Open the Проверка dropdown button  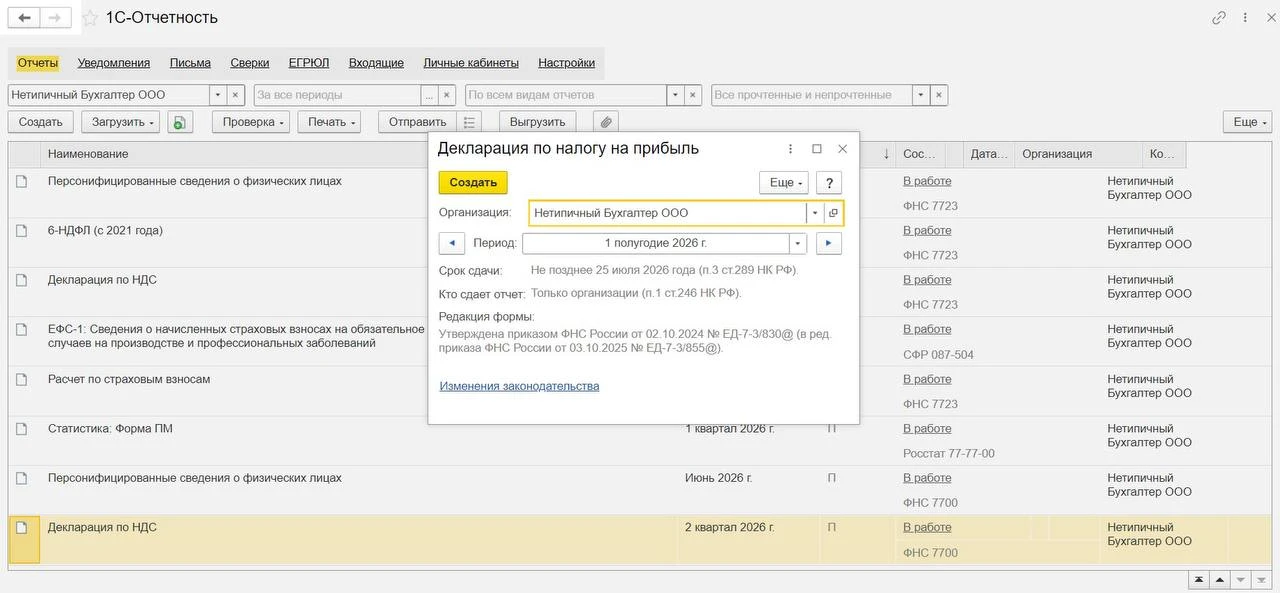(251, 122)
